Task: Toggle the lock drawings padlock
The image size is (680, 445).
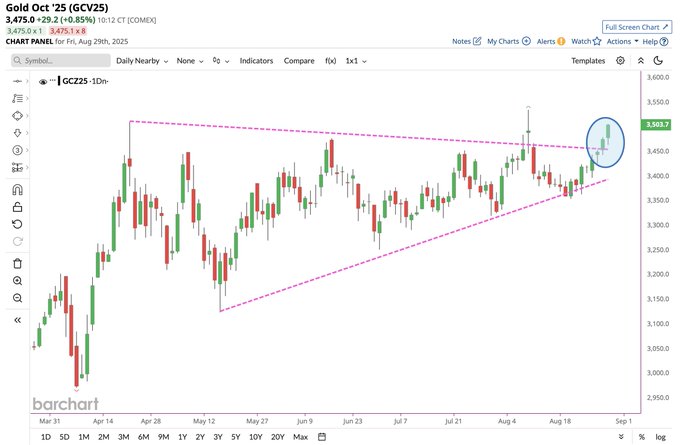Action: tap(17, 207)
